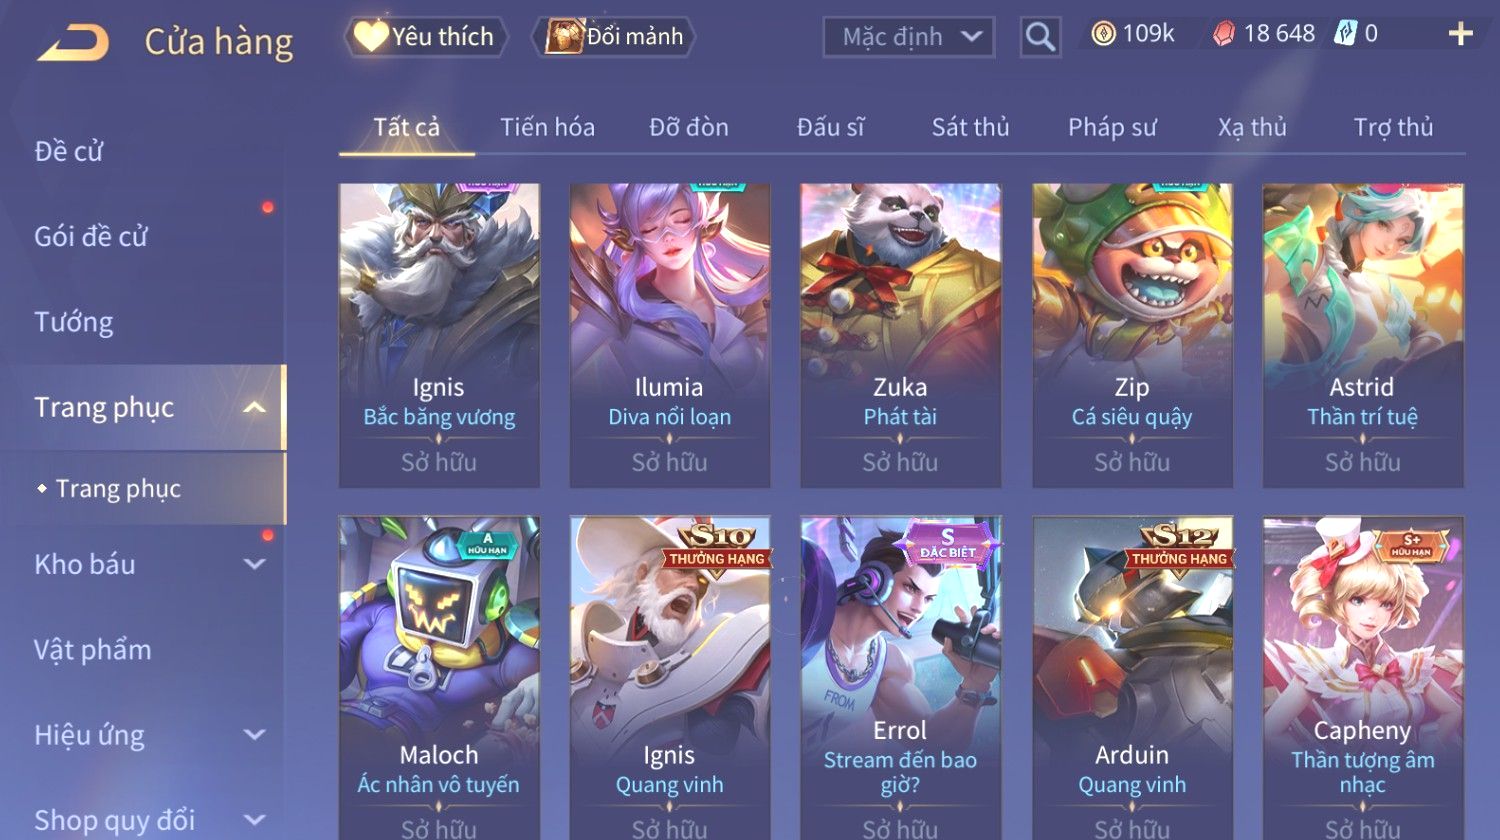Collapse the Trang phục sidebar section
This screenshot has width=1500, height=840.
click(255, 407)
